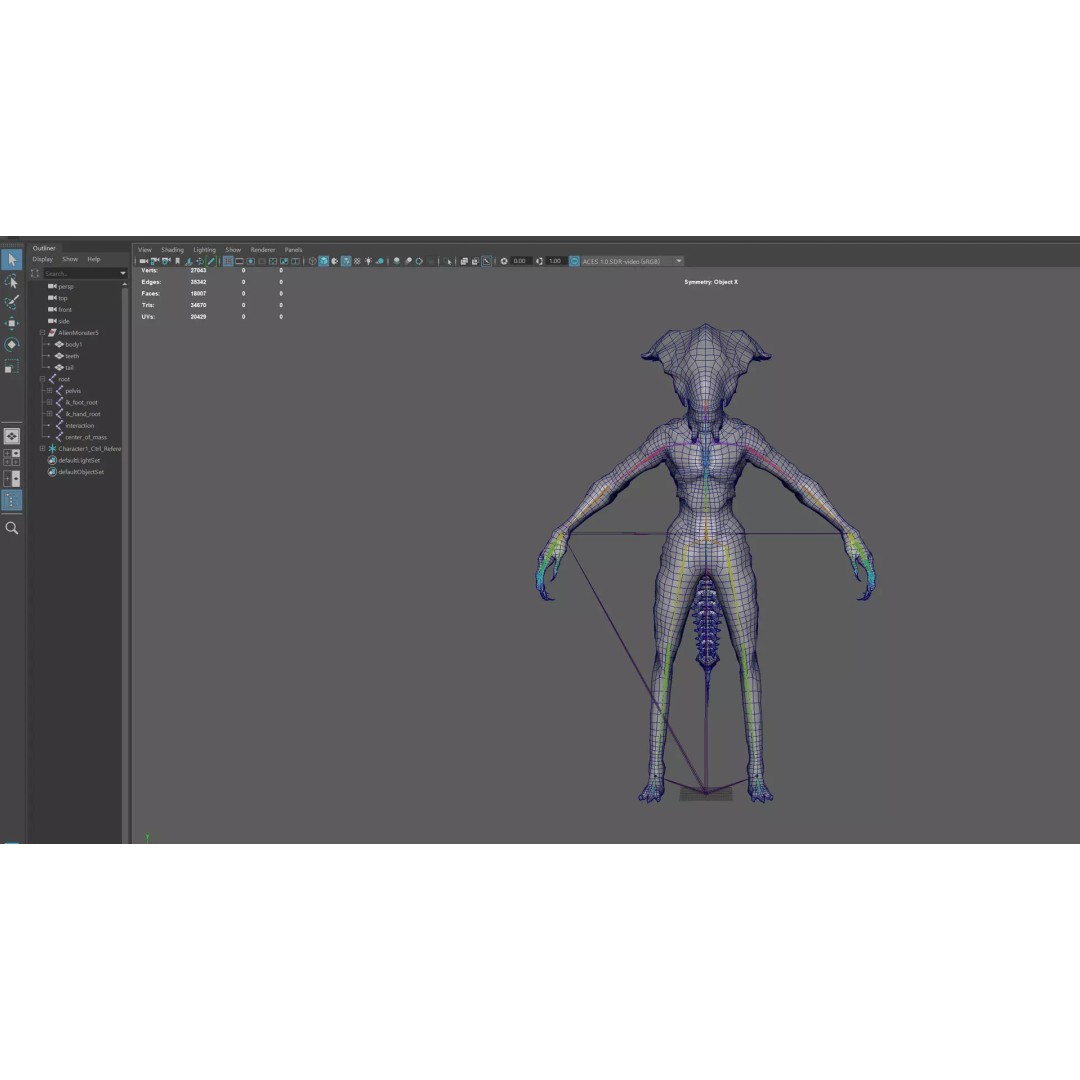Activate the Lasso select tool
This screenshot has height=1080, width=1080.
point(12,281)
